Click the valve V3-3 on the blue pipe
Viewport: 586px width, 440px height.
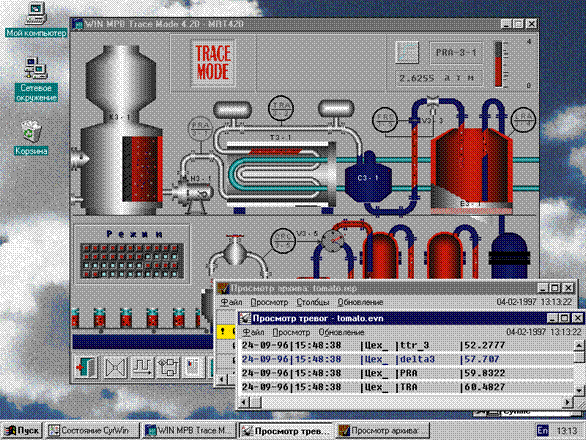tap(433, 102)
